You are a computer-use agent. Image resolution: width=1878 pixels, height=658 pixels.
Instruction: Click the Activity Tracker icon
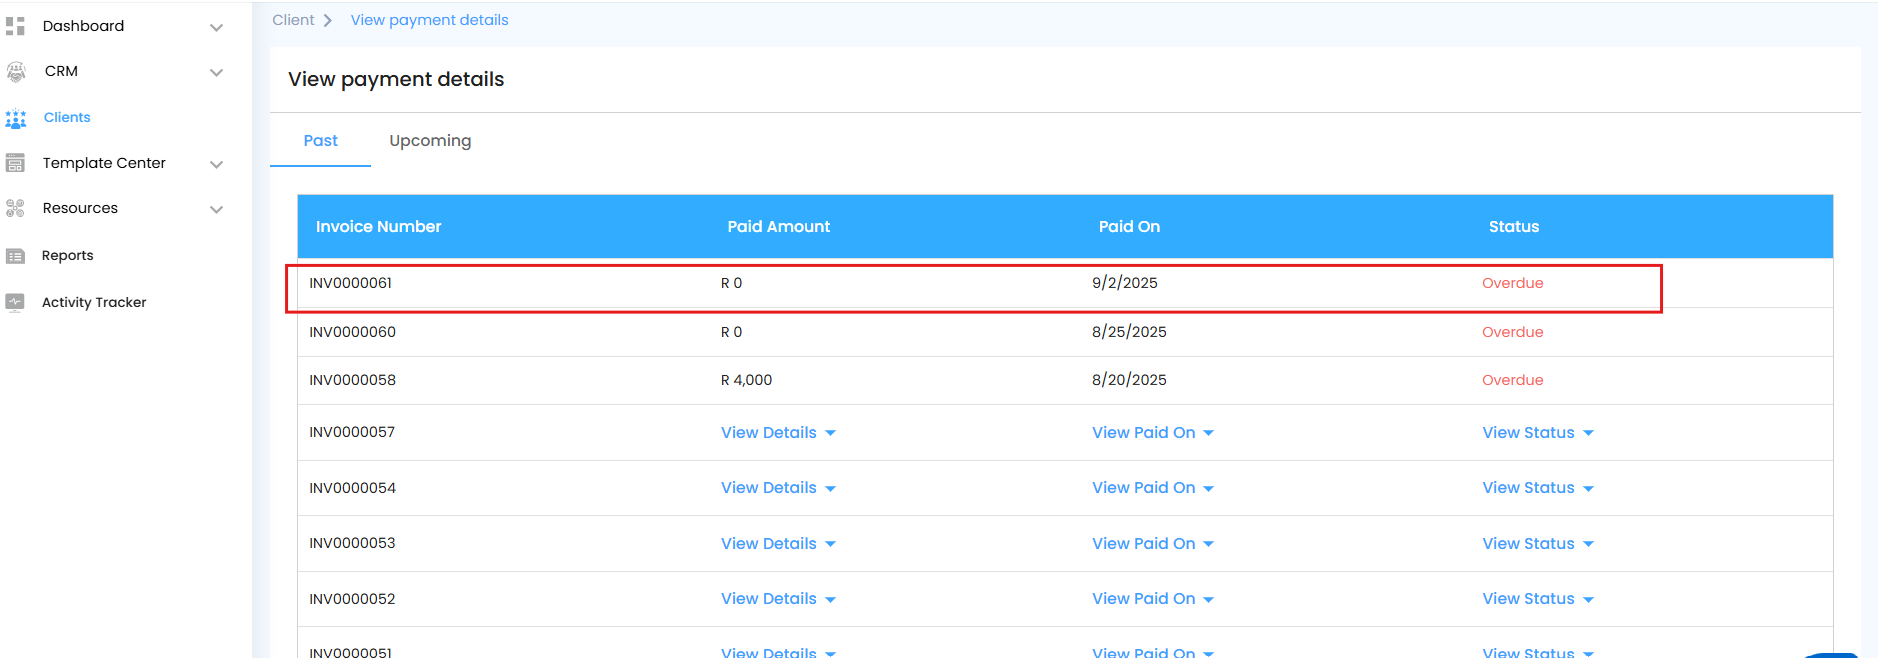tap(15, 302)
